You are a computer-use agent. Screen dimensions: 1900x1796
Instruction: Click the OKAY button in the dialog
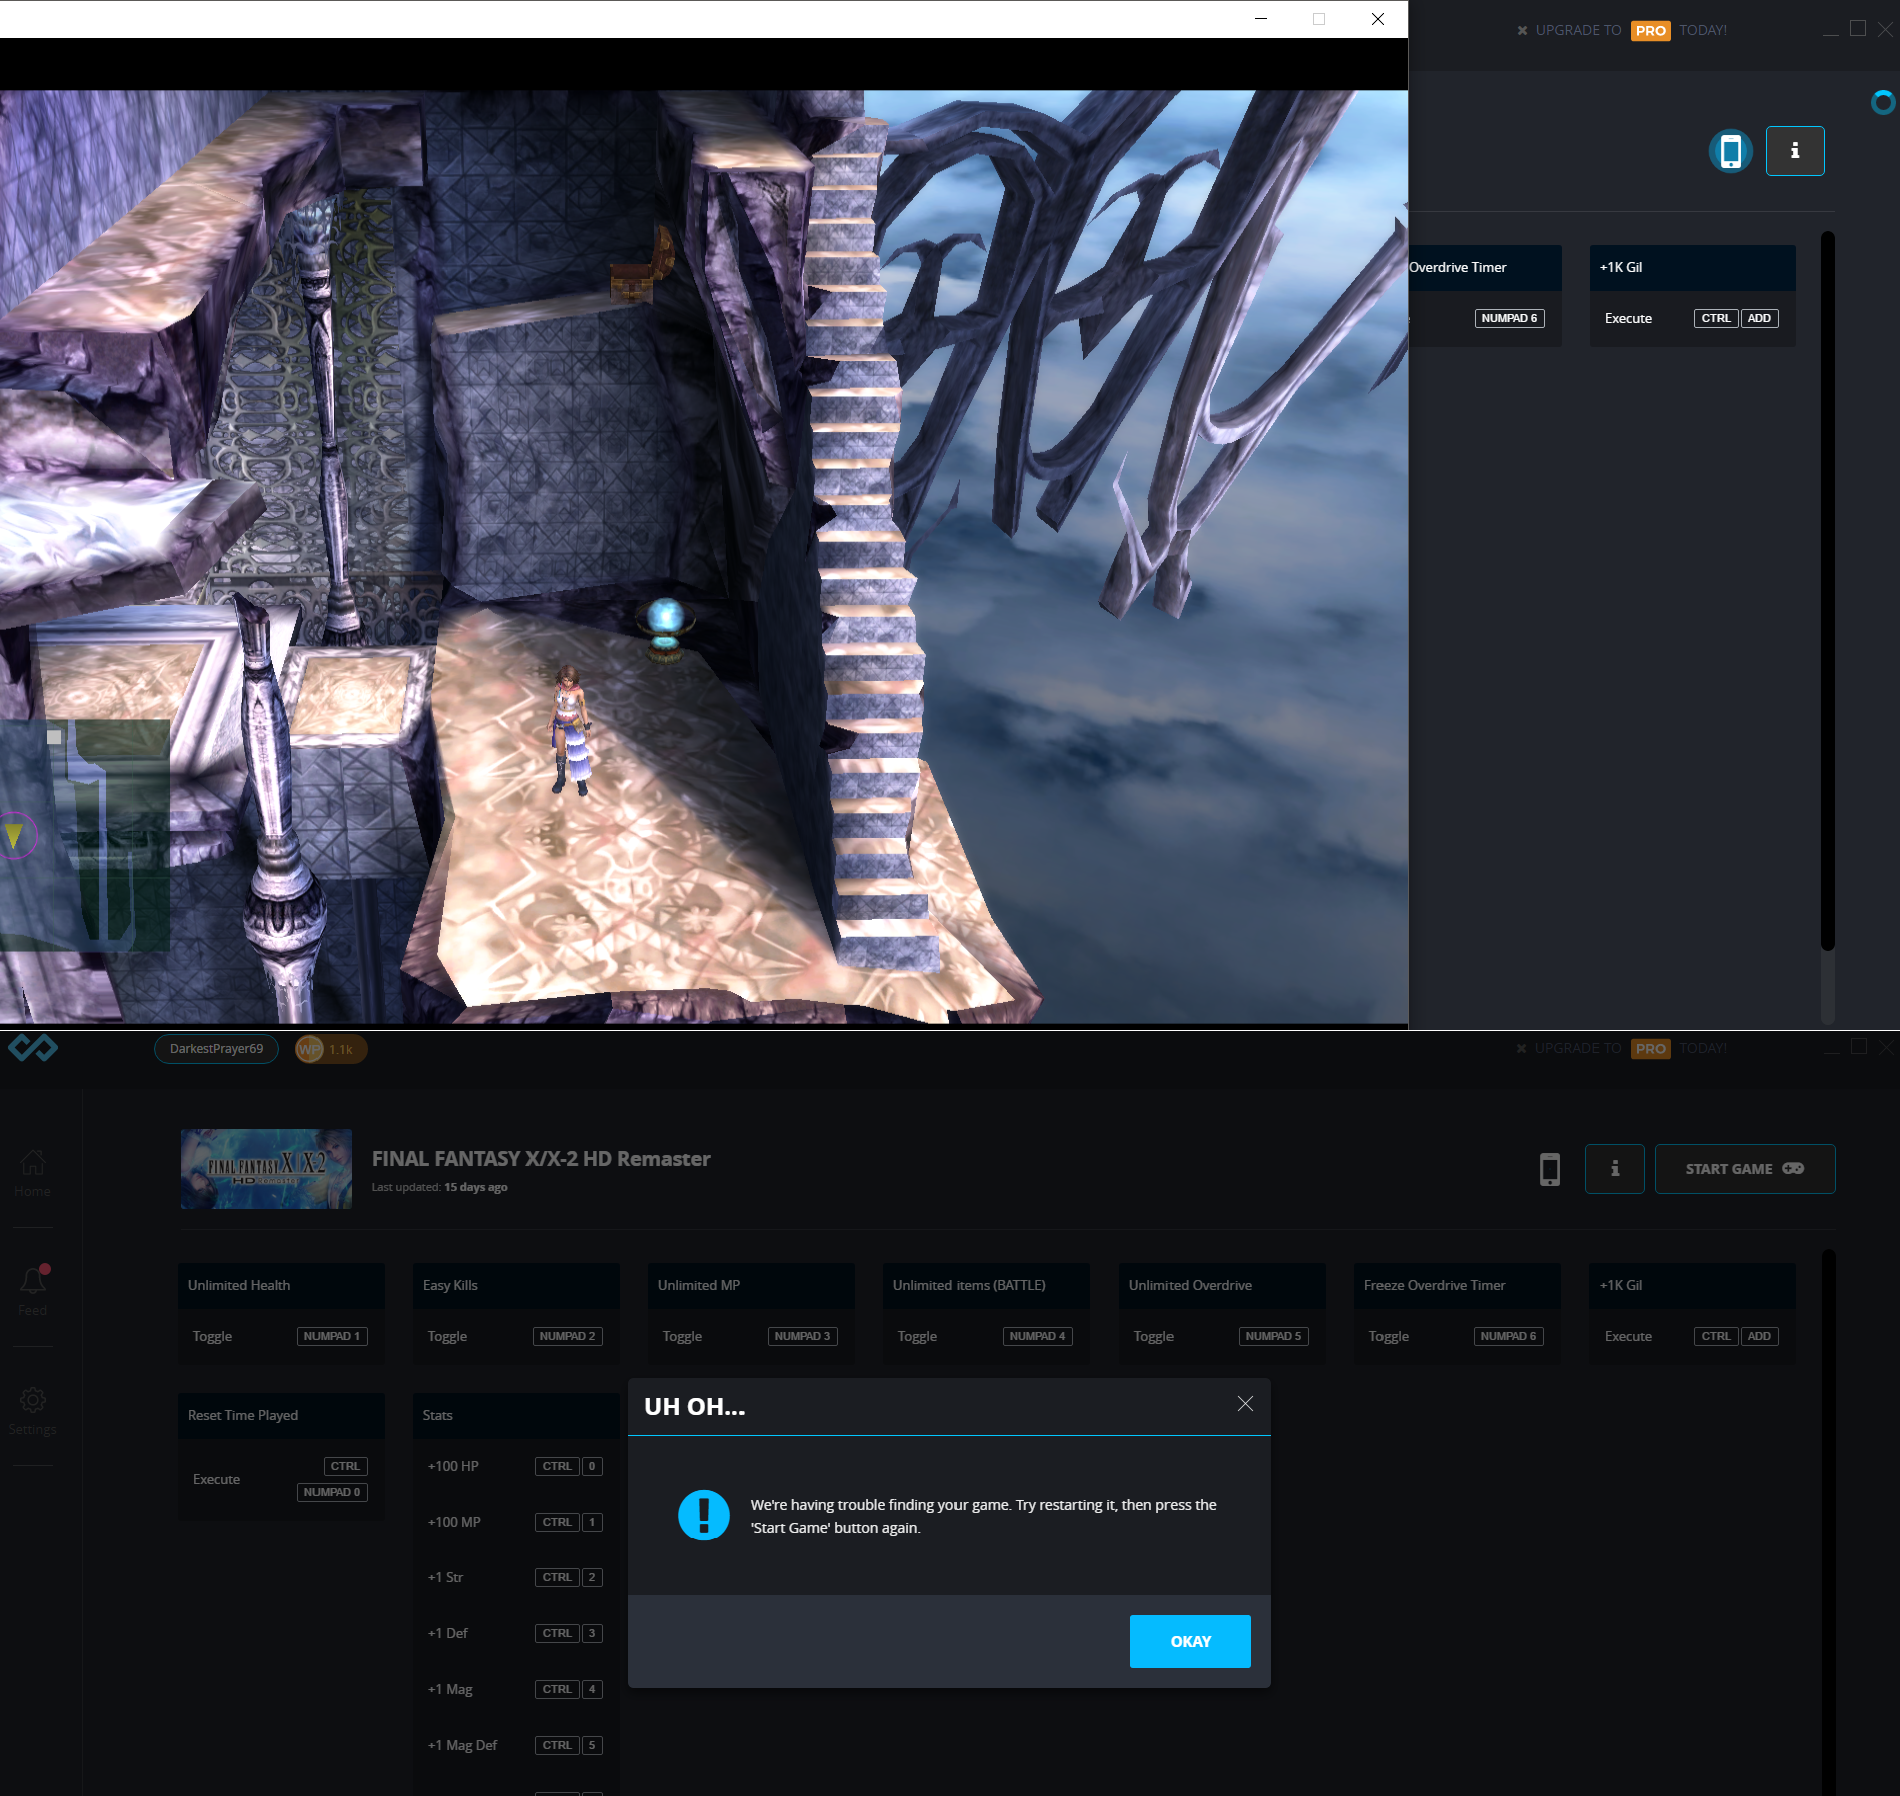tap(1189, 1641)
